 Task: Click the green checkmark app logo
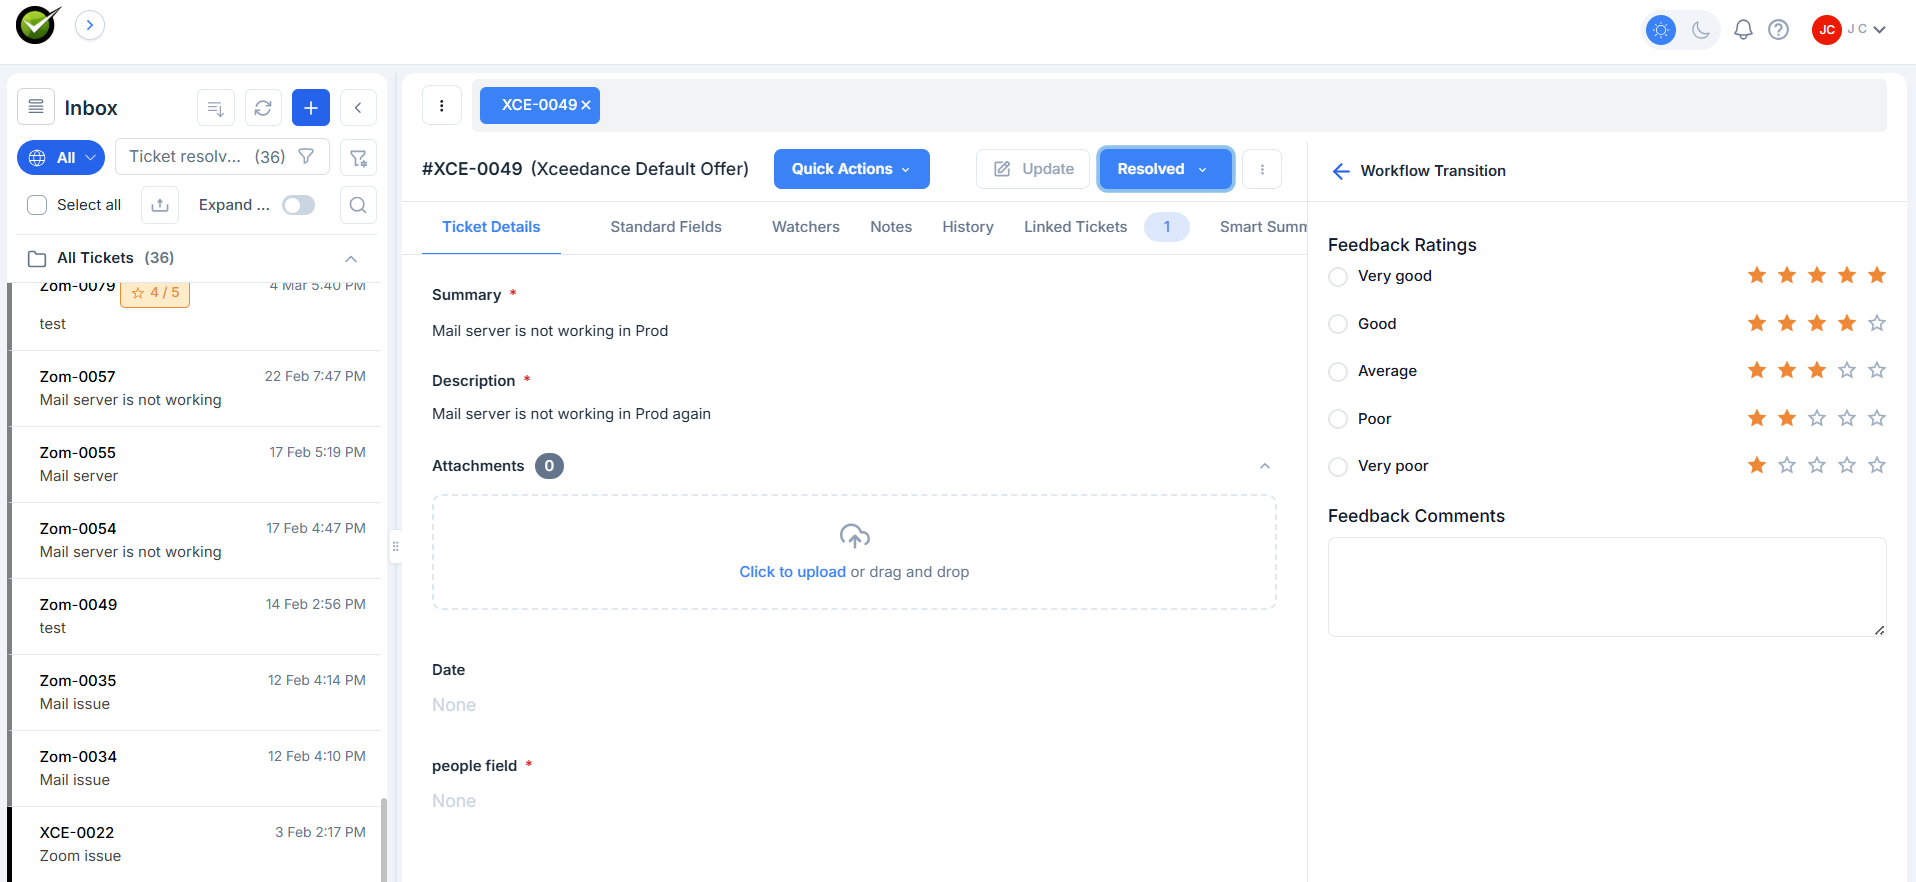click(x=38, y=25)
